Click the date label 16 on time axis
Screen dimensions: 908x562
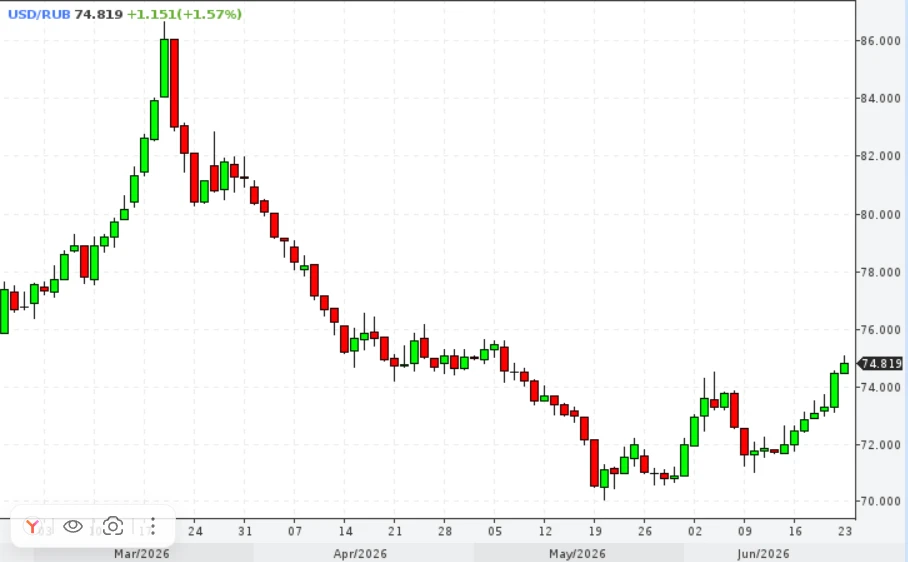(x=795, y=531)
